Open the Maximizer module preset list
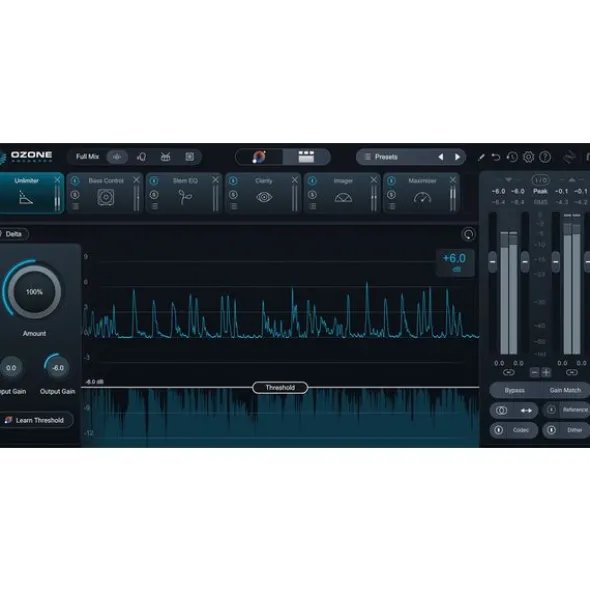 pyautogui.click(x=392, y=206)
